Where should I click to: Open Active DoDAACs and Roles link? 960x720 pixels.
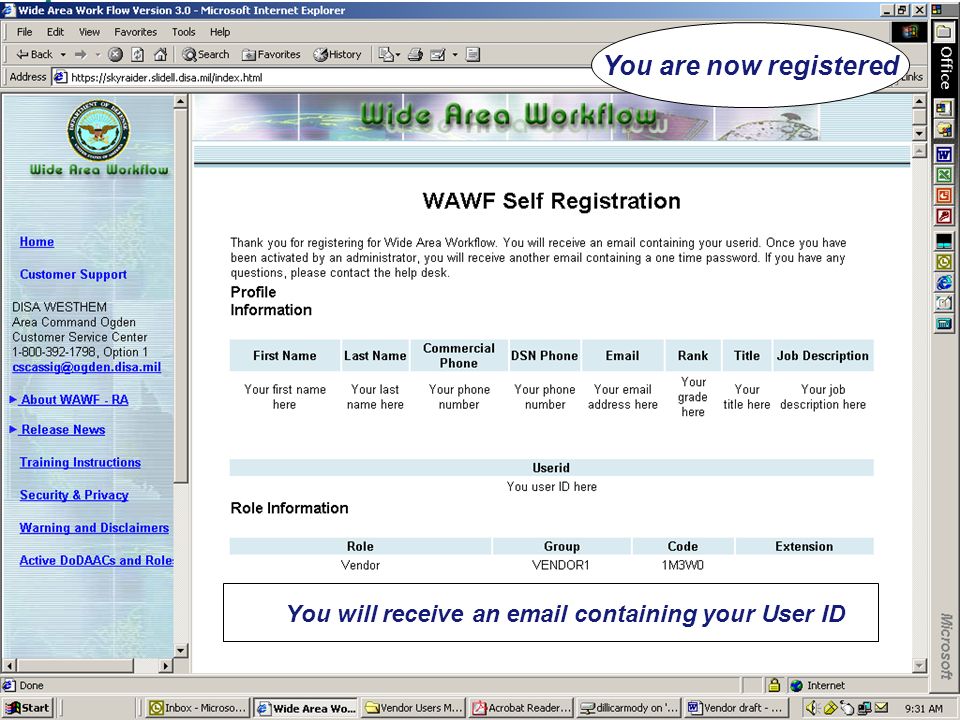[96, 560]
